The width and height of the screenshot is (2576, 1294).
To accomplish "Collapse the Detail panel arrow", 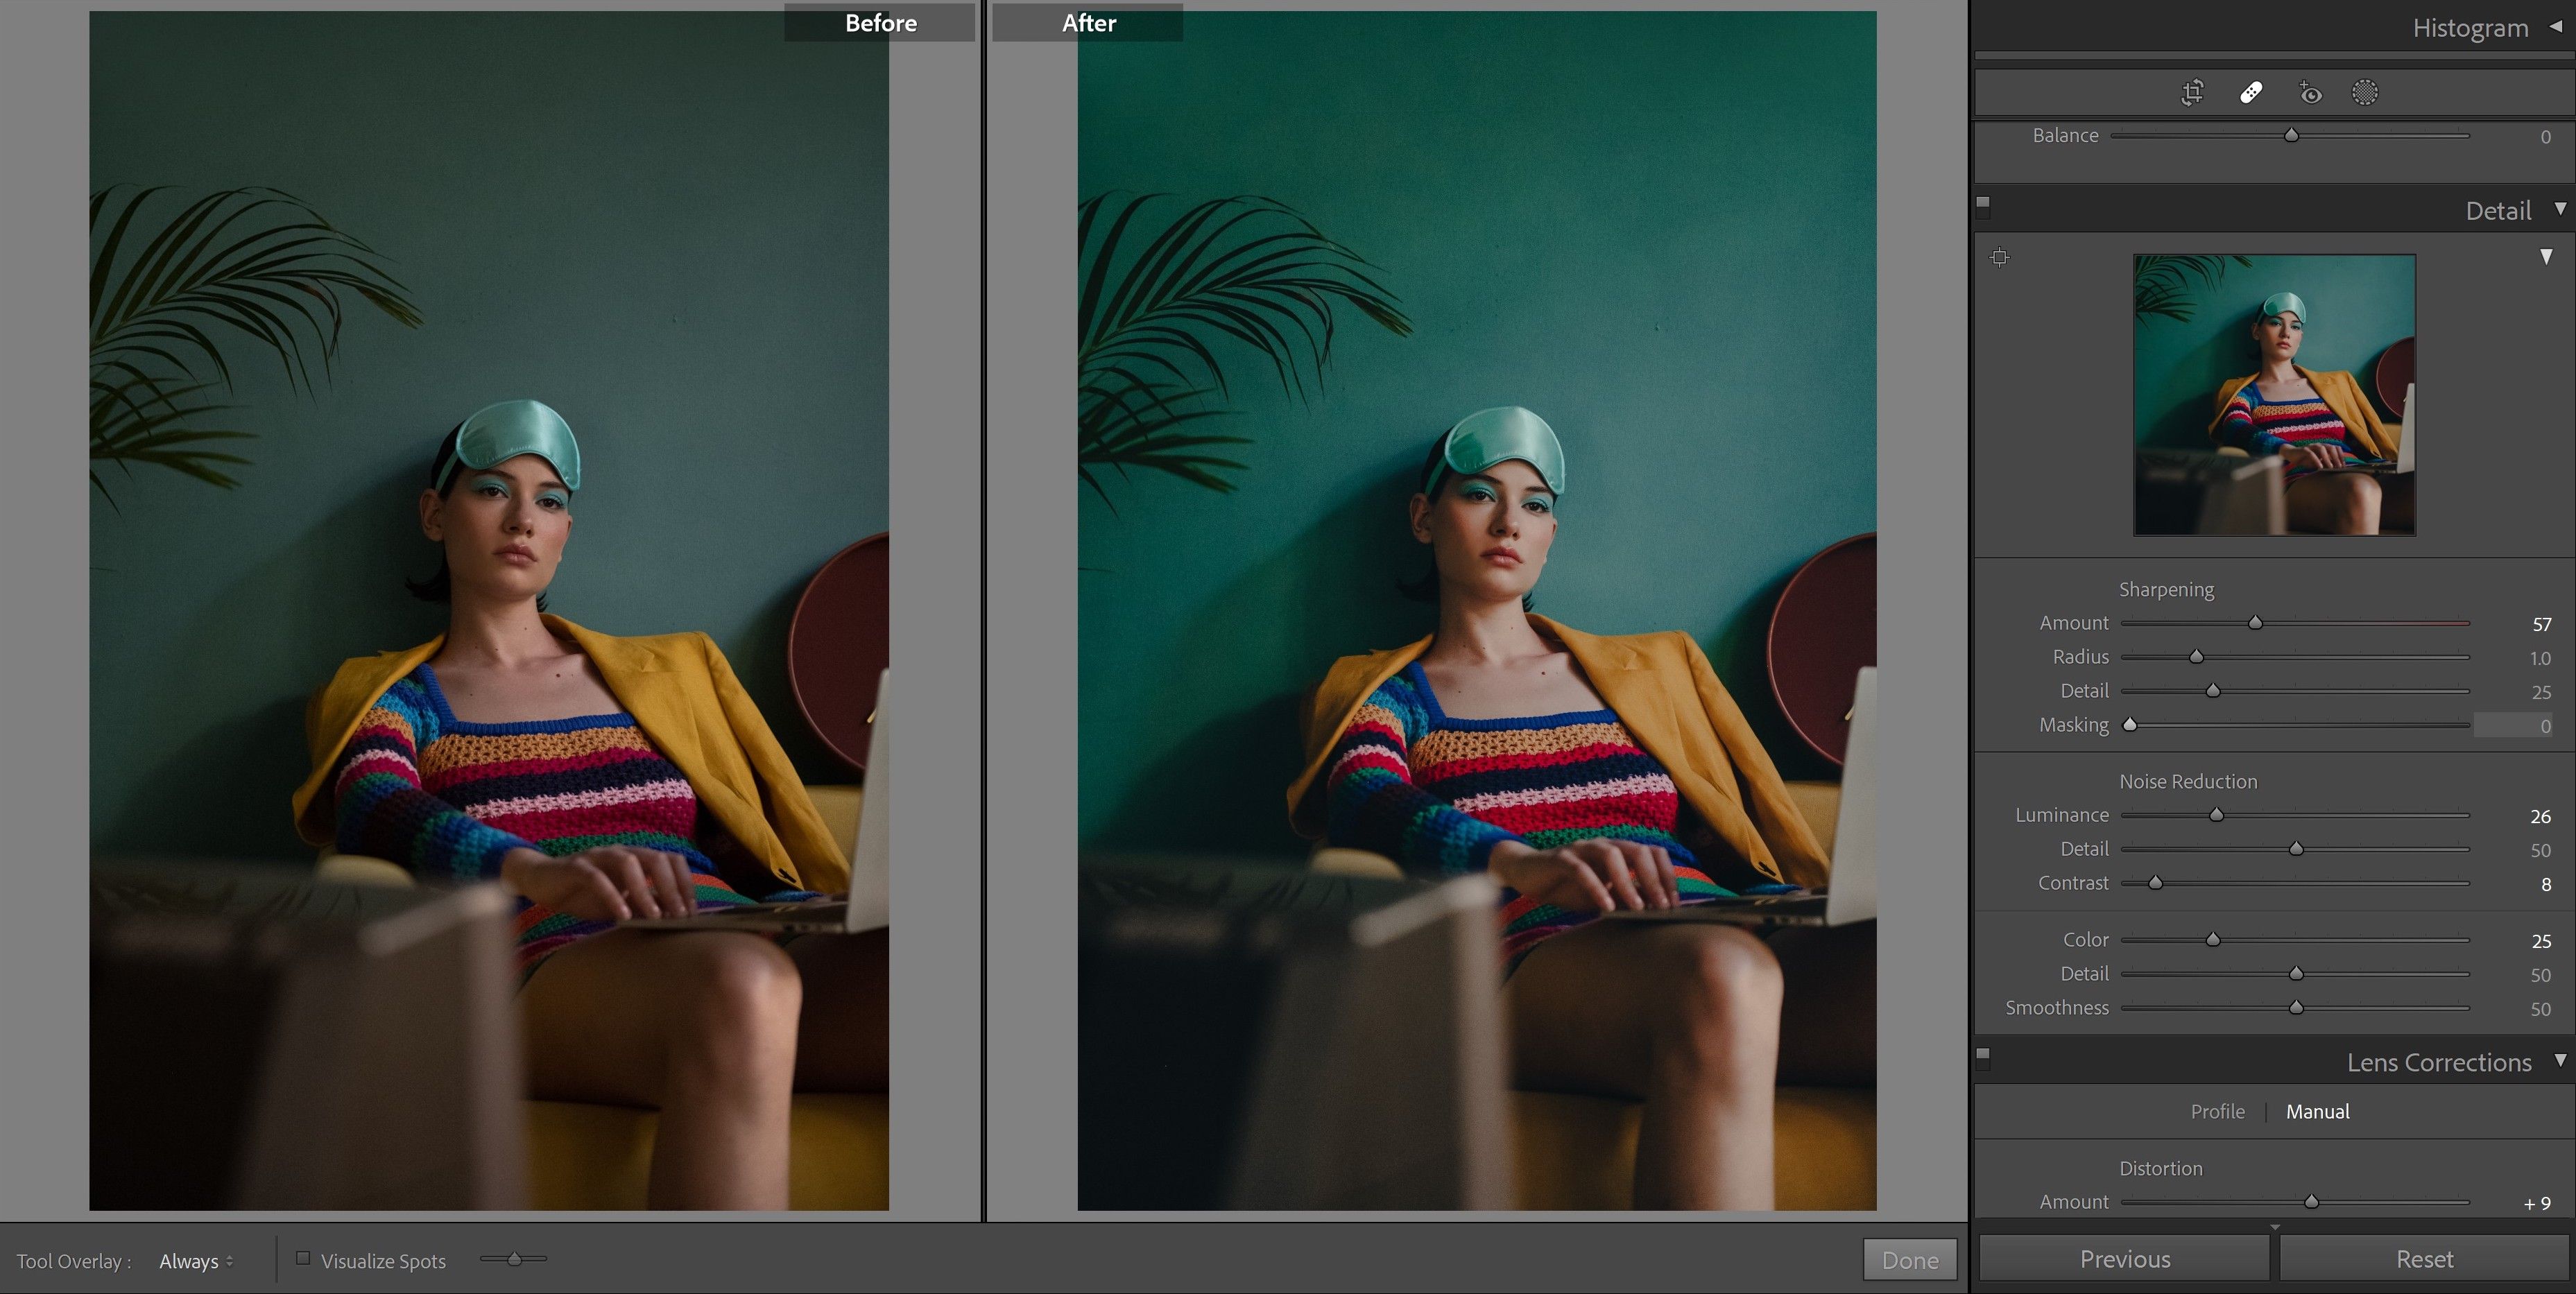I will coord(2560,209).
